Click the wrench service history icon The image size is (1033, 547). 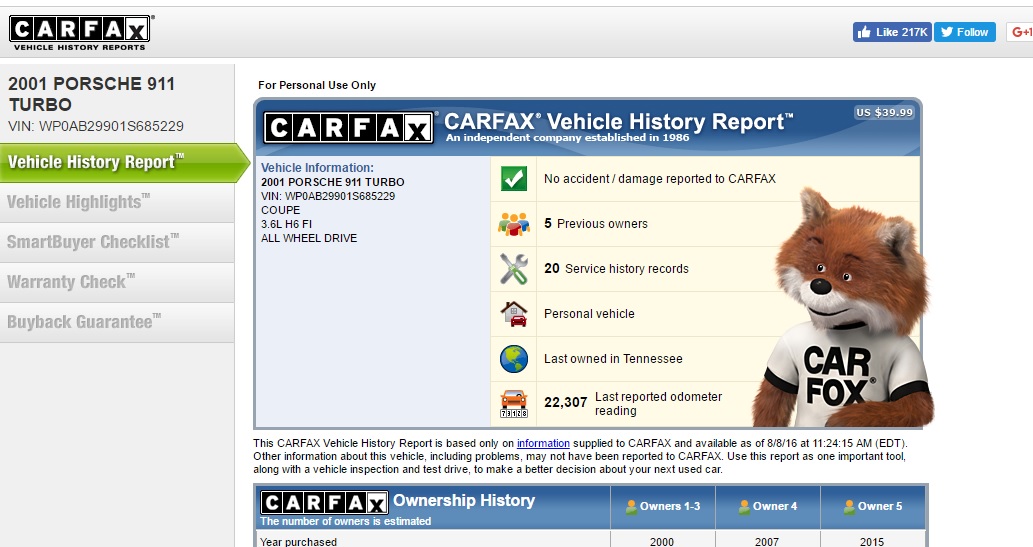click(x=513, y=268)
